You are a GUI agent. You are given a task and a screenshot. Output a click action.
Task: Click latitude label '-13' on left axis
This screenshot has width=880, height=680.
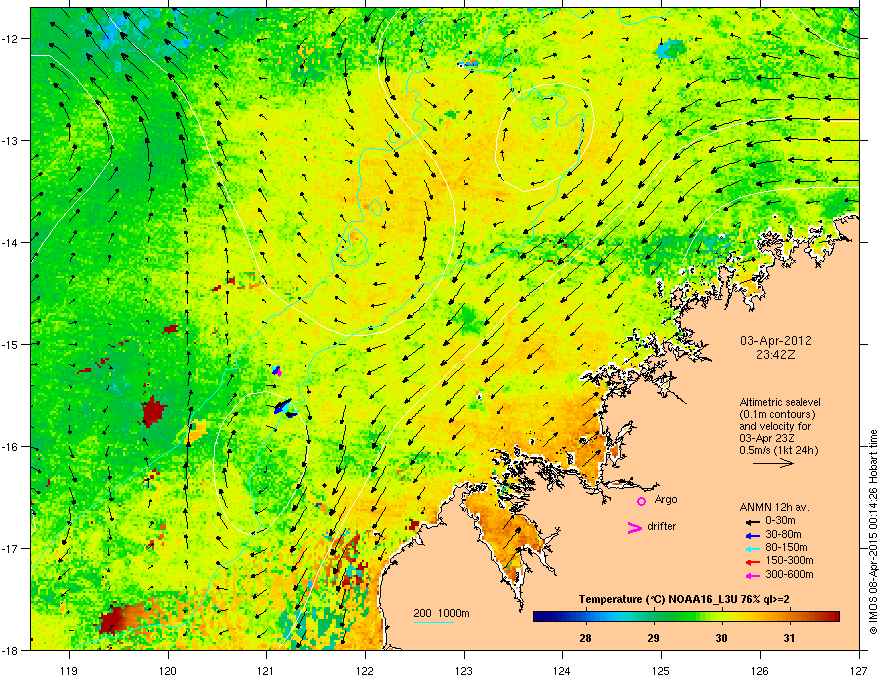(x=11, y=140)
